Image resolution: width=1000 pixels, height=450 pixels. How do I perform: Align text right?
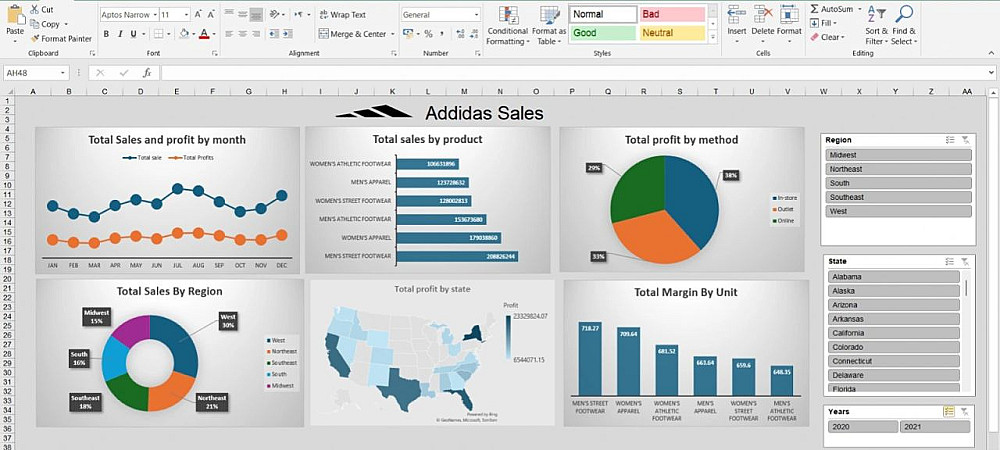256,34
